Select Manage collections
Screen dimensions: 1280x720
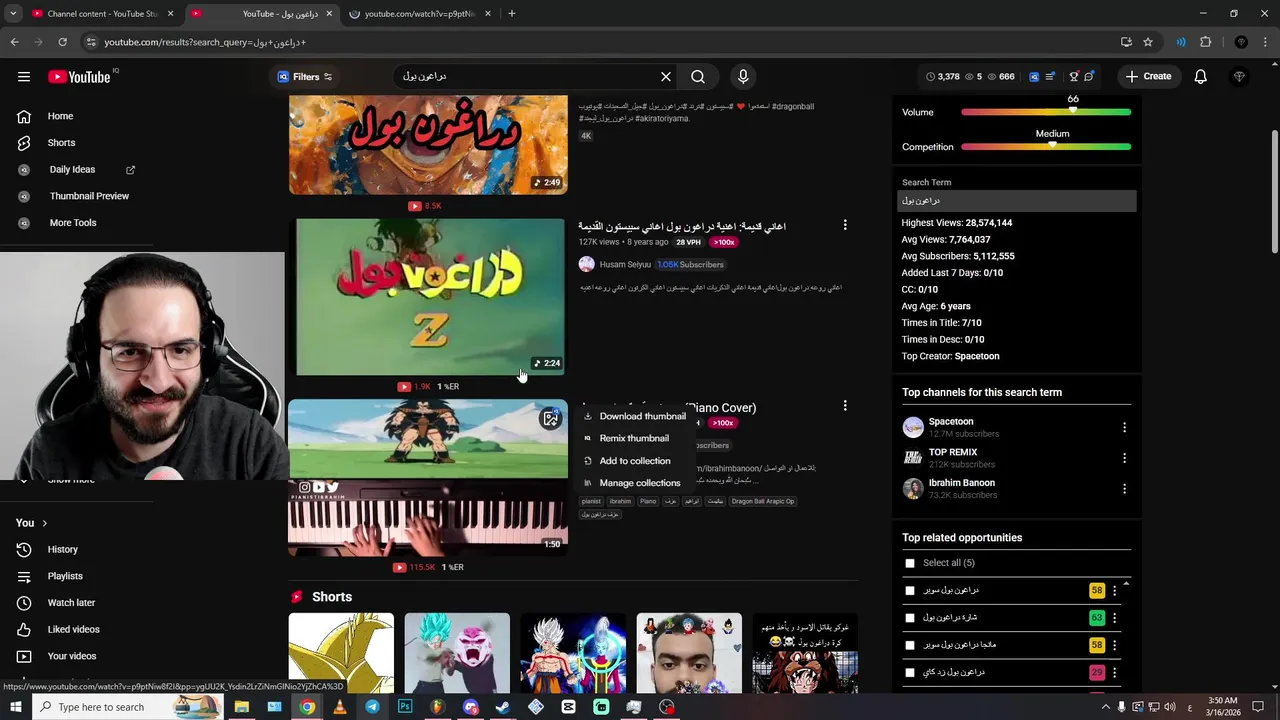pyautogui.click(x=640, y=483)
